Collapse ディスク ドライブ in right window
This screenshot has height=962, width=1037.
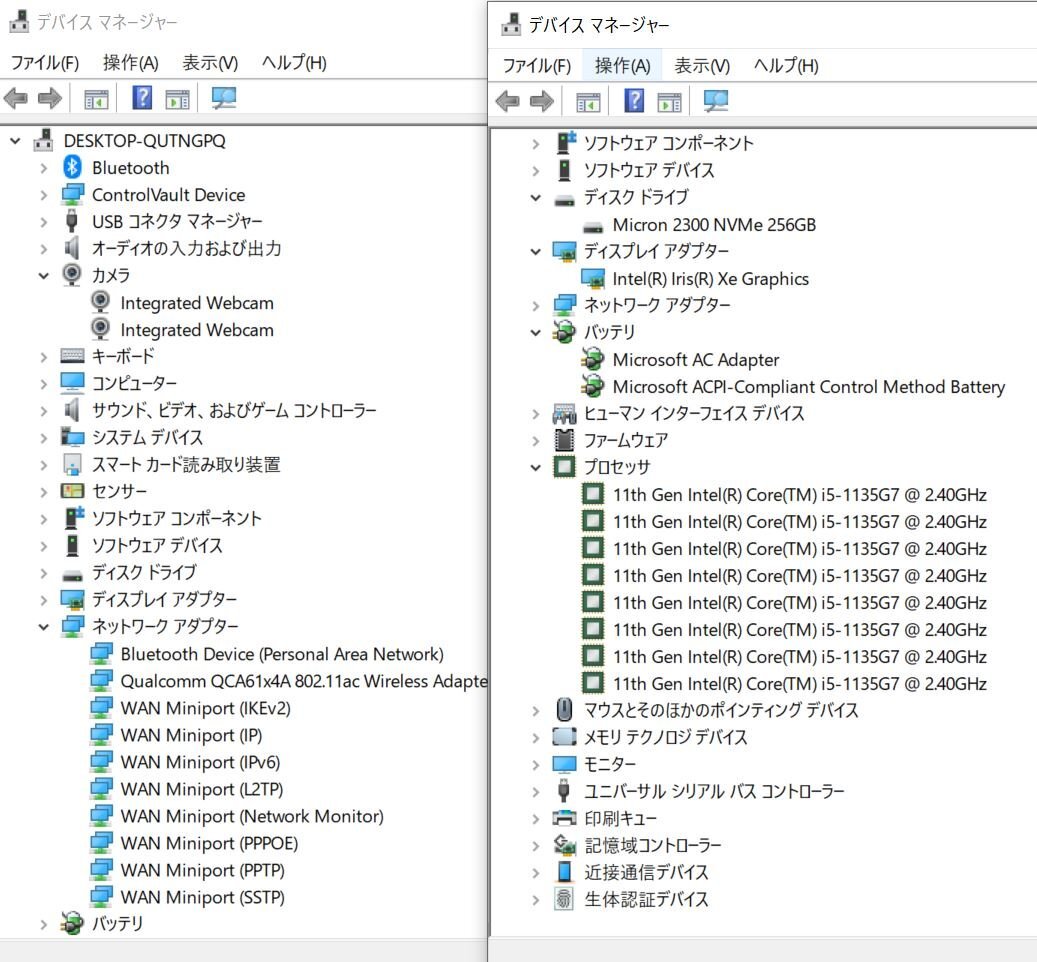[x=536, y=198]
